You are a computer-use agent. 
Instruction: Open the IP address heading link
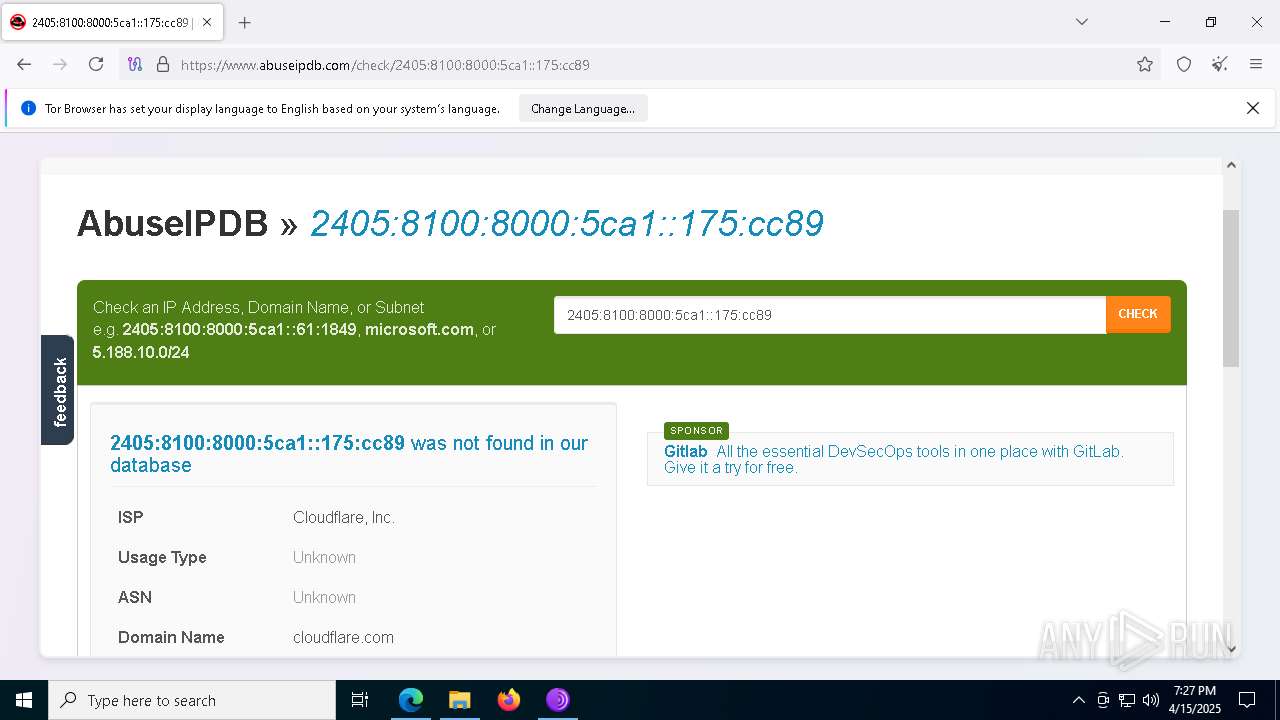[566, 223]
